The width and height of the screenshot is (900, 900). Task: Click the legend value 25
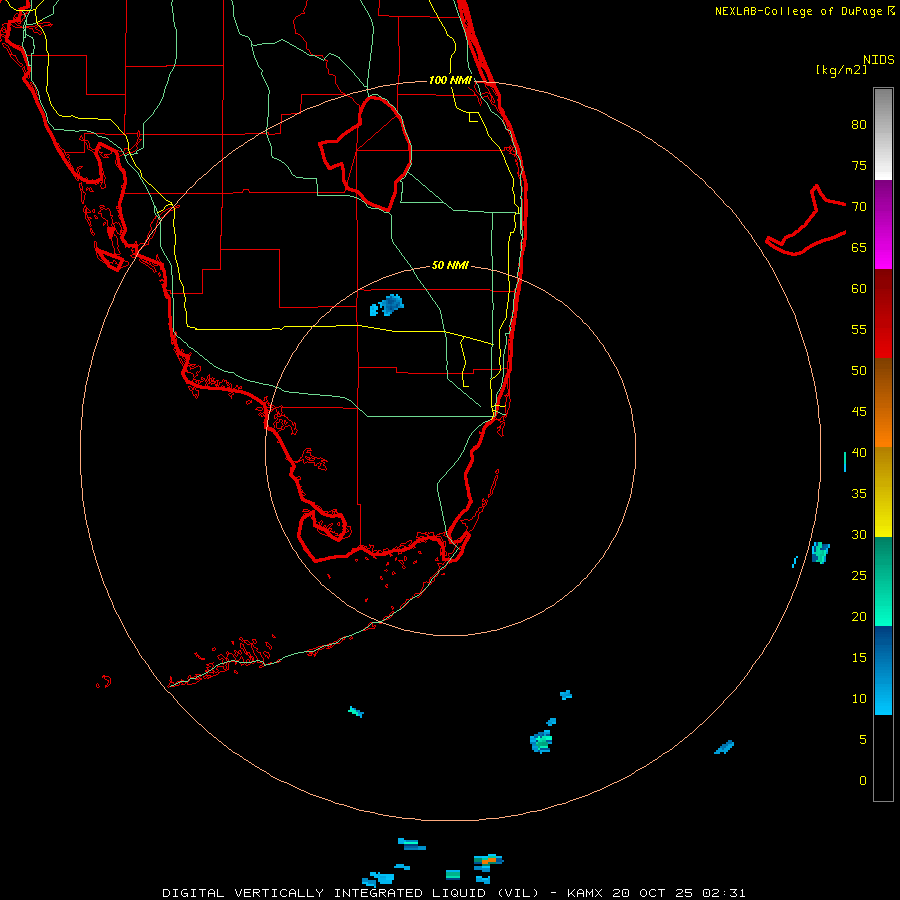(x=859, y=576)
